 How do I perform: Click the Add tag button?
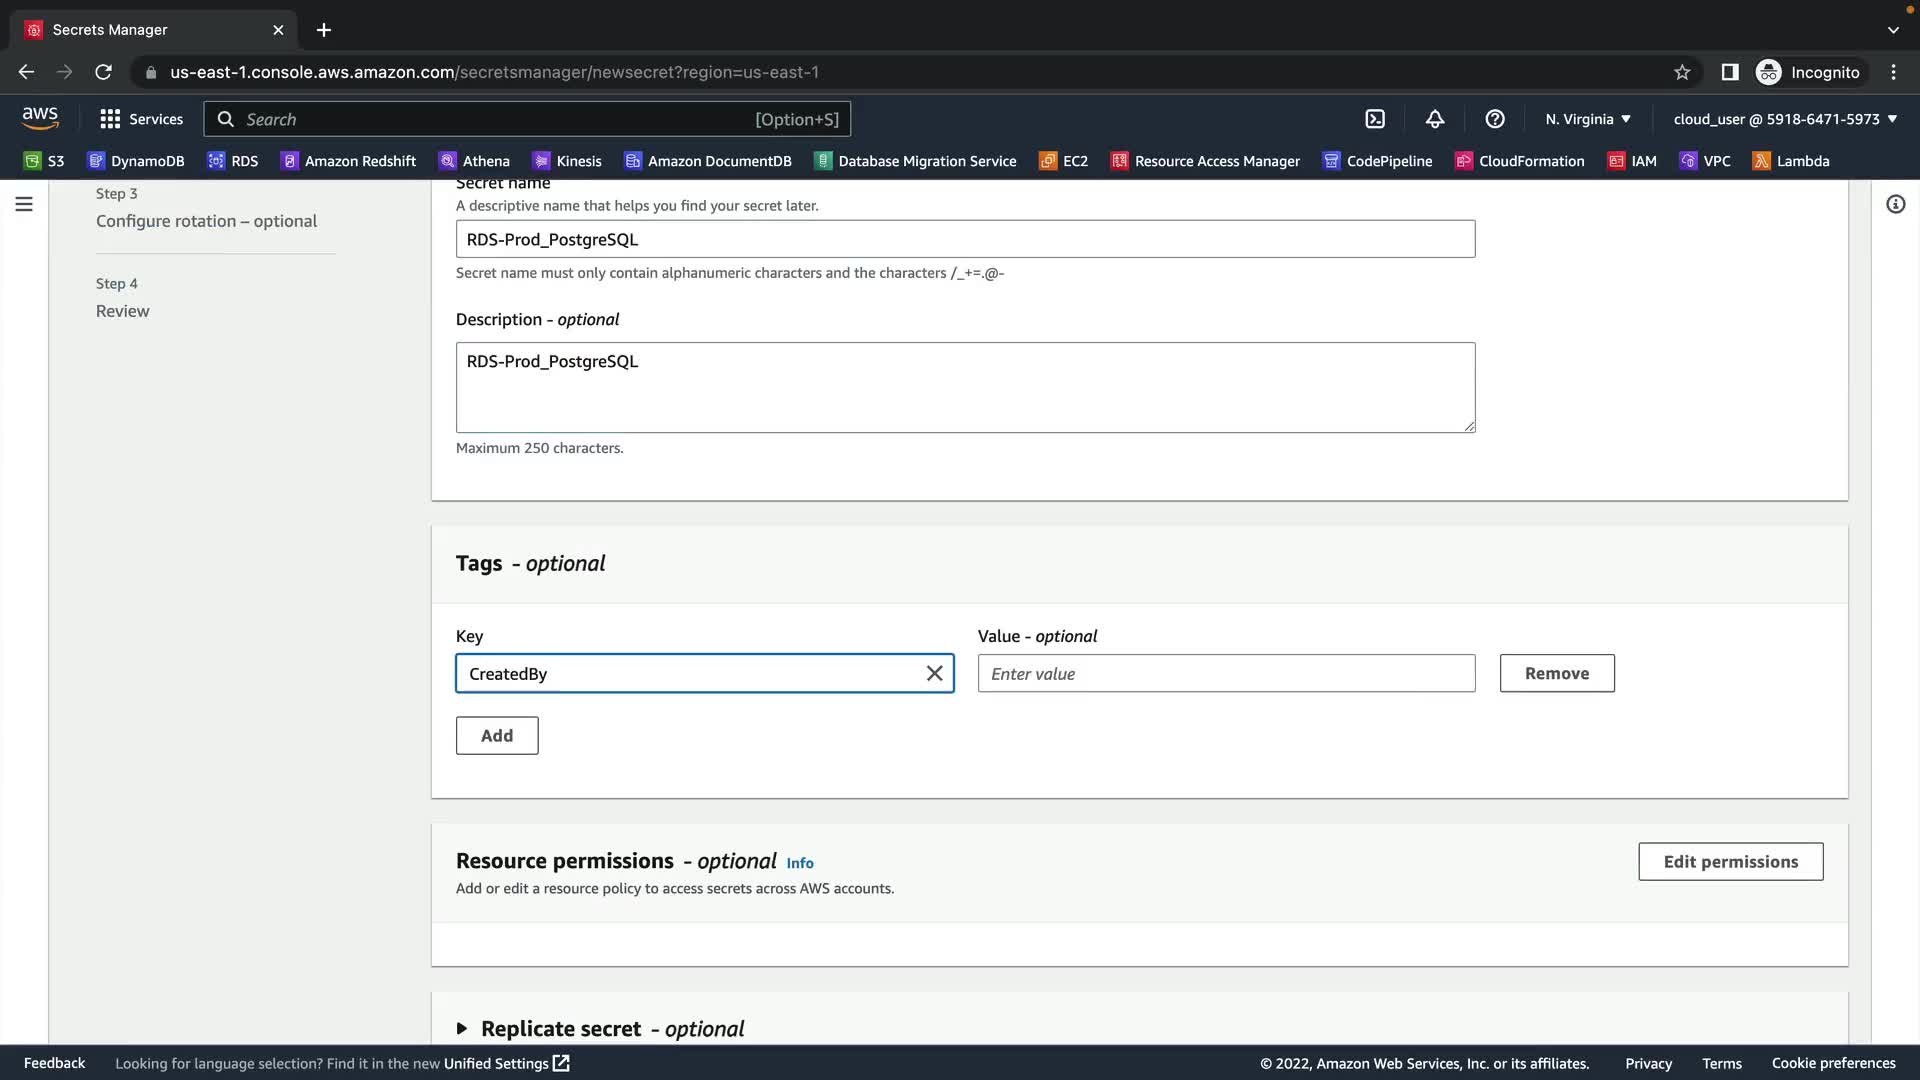tap(497, 736)
